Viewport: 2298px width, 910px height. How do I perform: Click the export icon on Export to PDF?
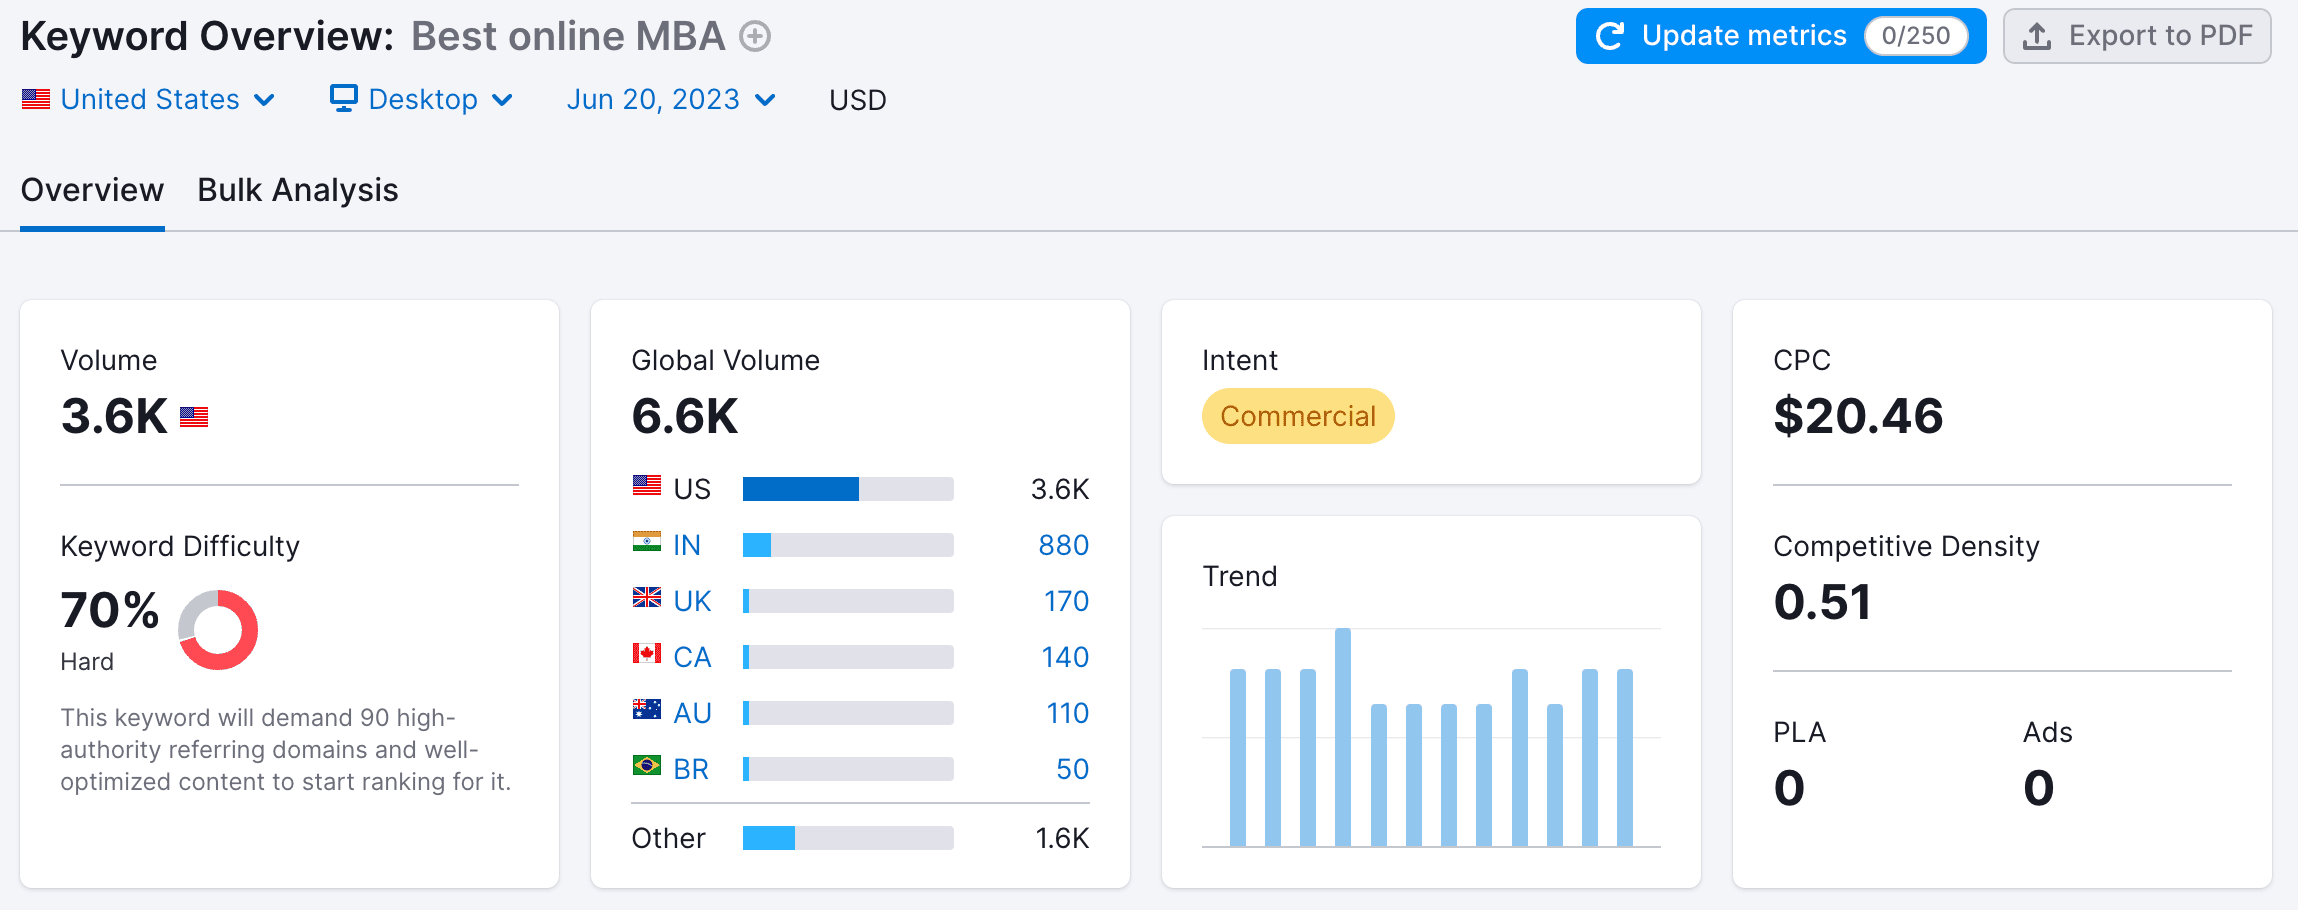2036,35
